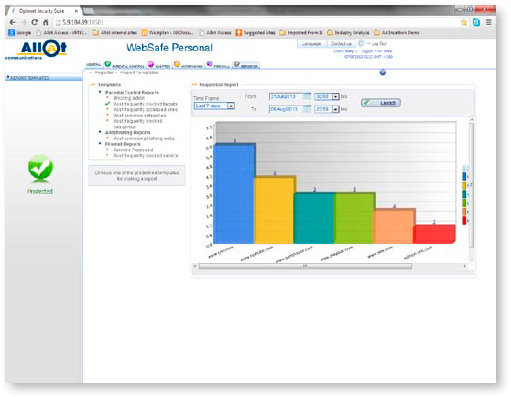Click the Reports tab icon

pos(236,64)
